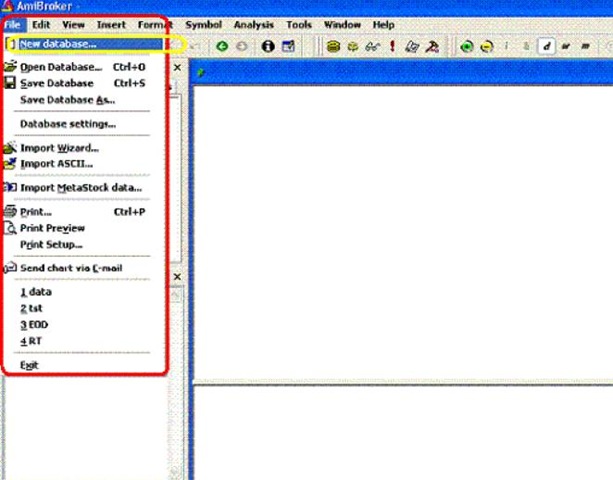This screenshot has width=613, height=480.
Task: Toggle the daily 'd' interval button
Action: (x=546, y=46)
